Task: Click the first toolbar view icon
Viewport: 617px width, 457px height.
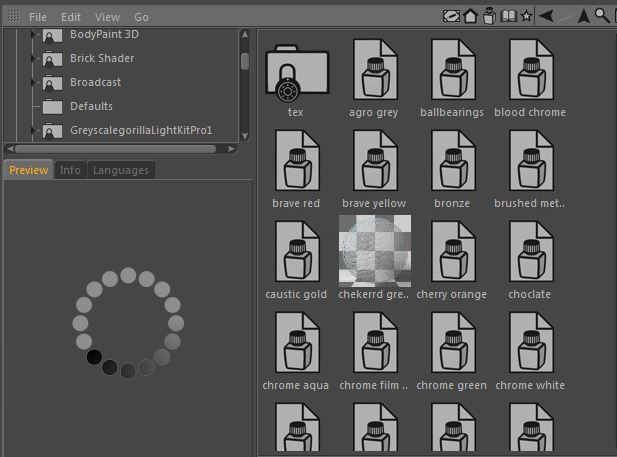Action: (451, 16)
